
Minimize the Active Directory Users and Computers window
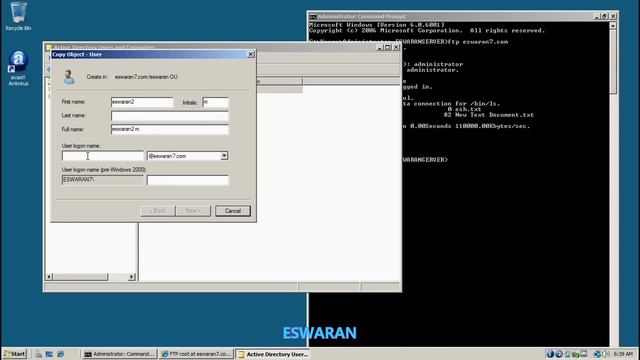pyautogui.click(x=380, y=47)
